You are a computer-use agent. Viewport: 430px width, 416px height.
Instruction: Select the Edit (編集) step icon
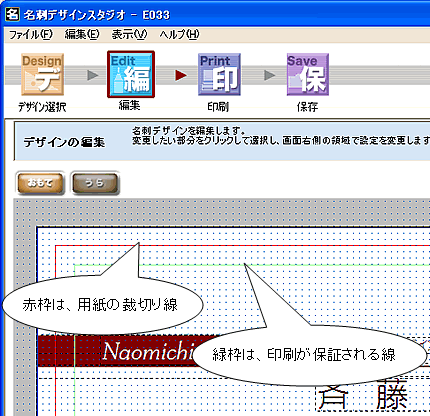(131, 74)
